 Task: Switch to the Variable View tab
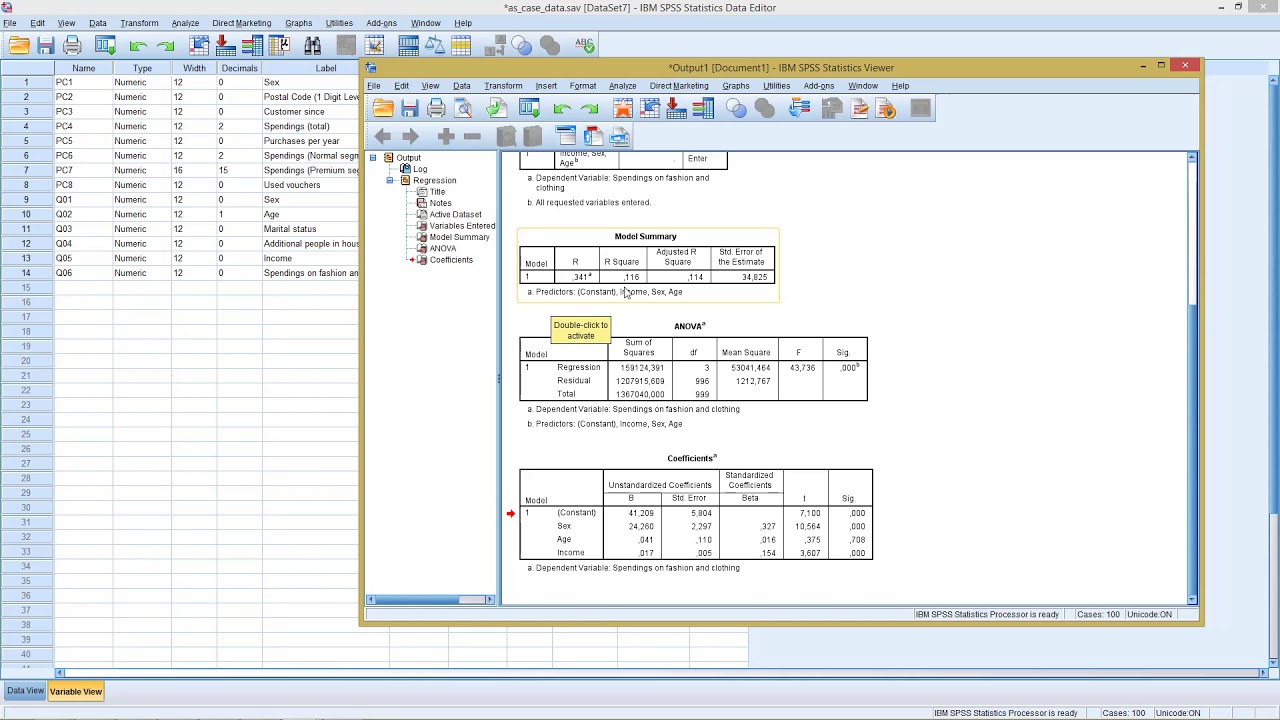tap(76, 691)
